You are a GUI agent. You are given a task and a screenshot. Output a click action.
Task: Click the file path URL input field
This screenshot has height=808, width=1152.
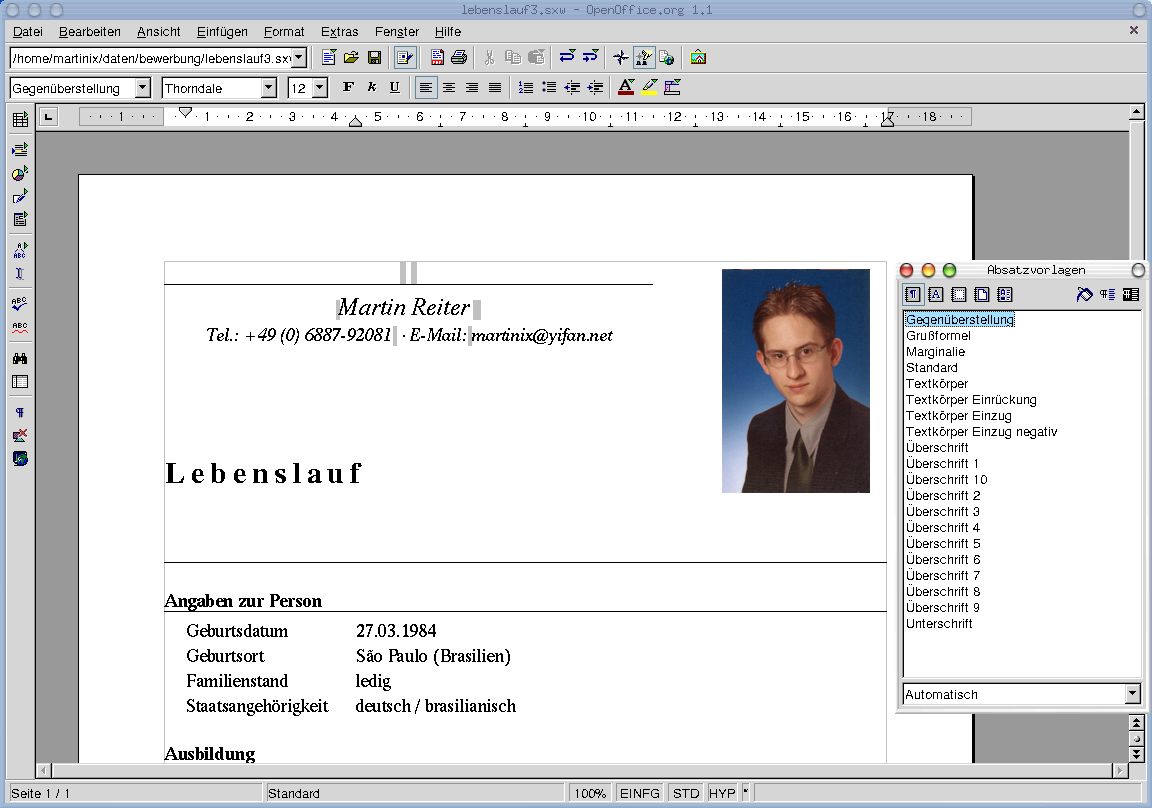[x=150, y=58]
